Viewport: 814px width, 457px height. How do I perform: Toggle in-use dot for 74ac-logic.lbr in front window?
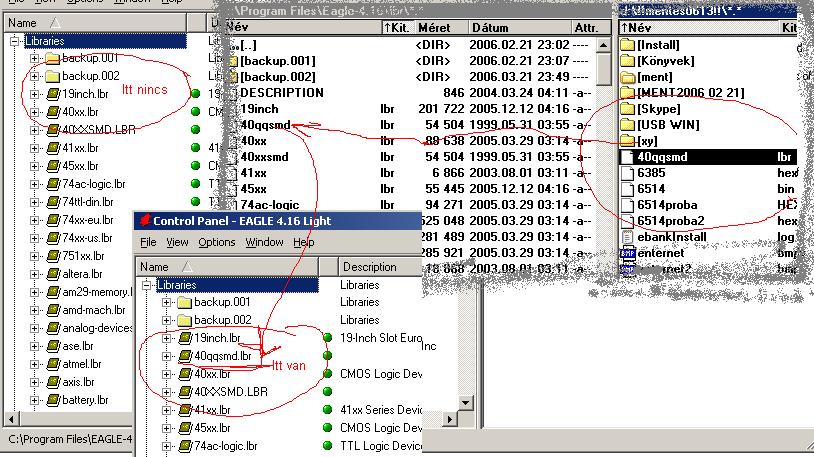[328, 446]
